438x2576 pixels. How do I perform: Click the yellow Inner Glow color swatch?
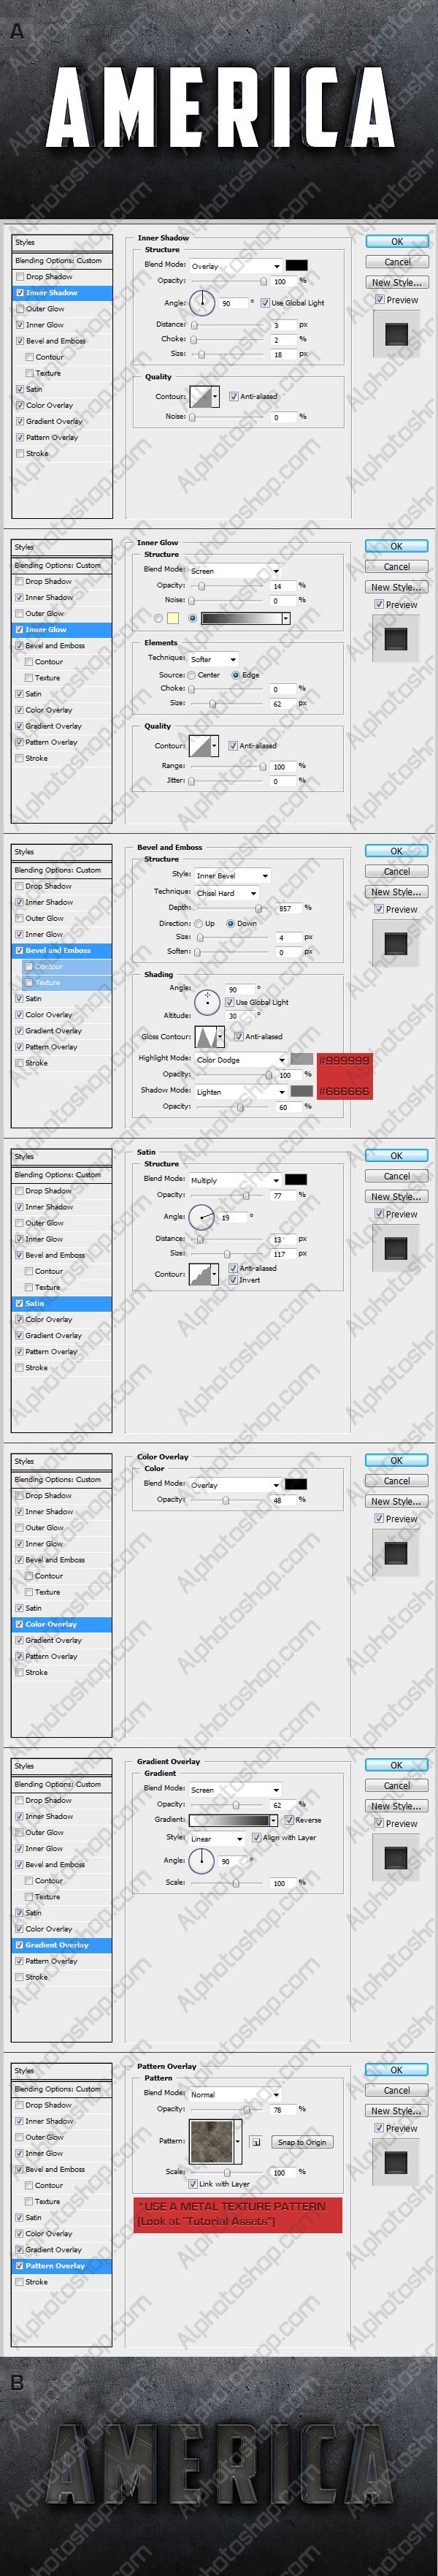173,618
